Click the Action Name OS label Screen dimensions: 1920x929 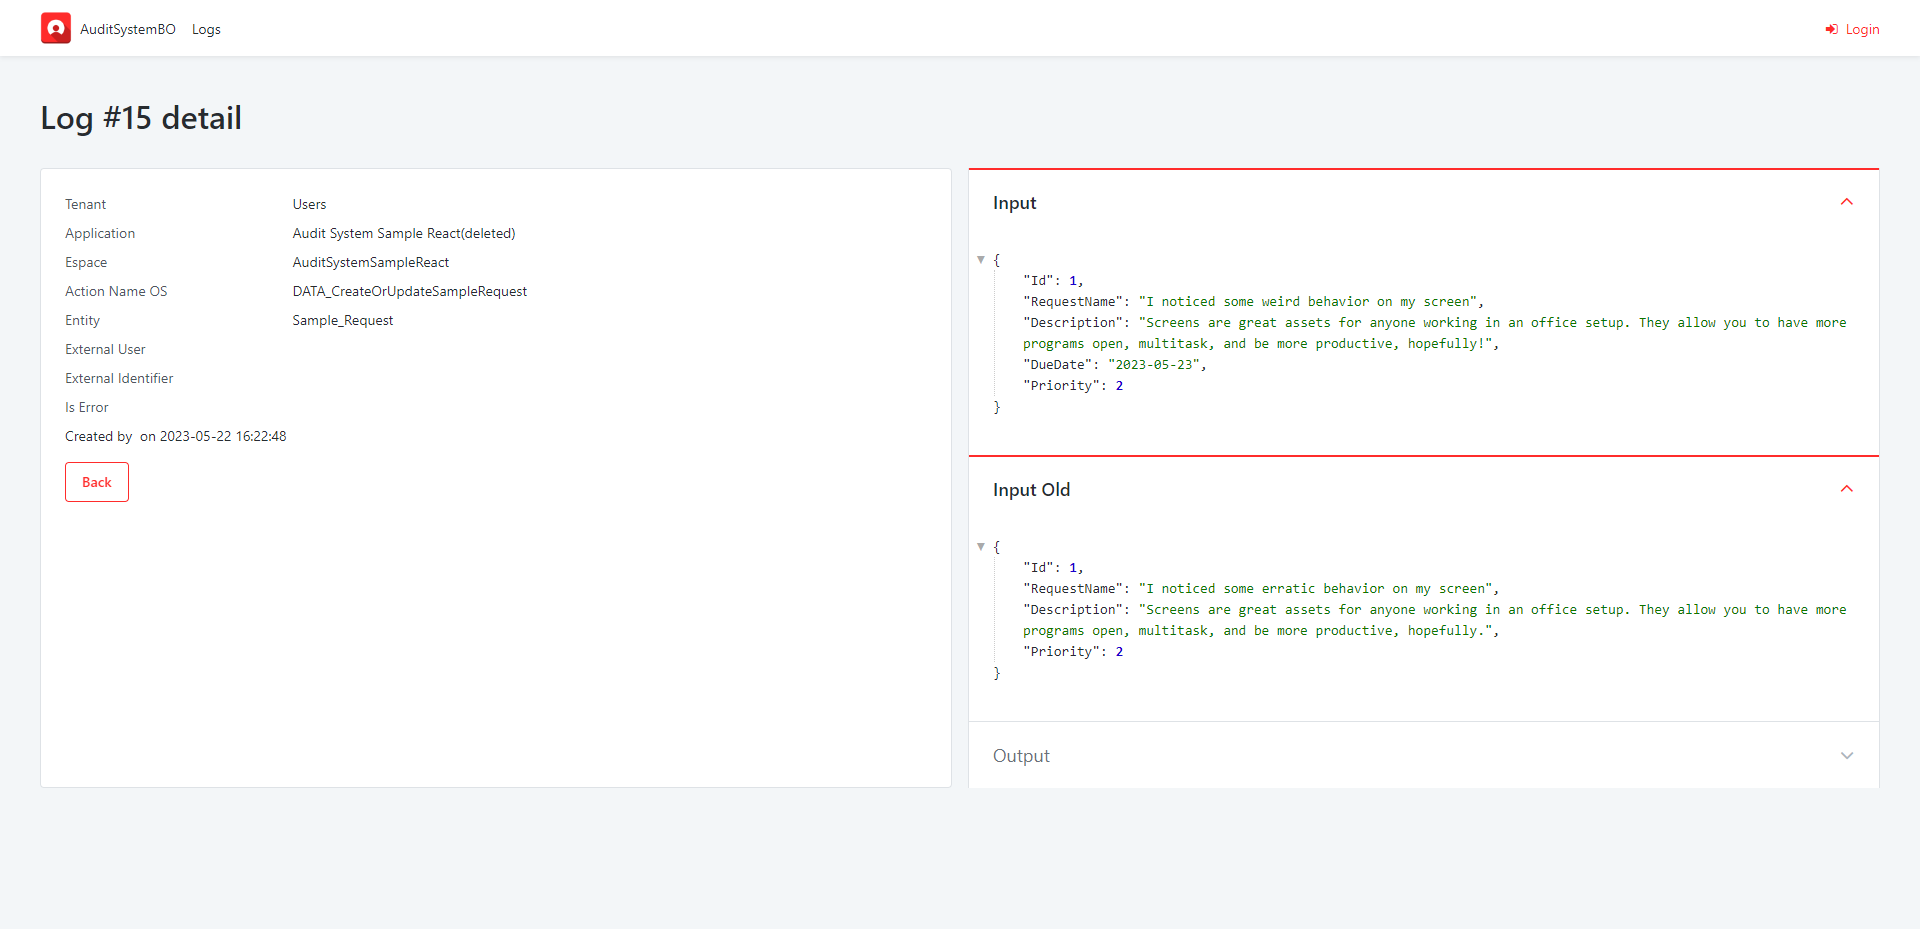click(x=116, y=291)
